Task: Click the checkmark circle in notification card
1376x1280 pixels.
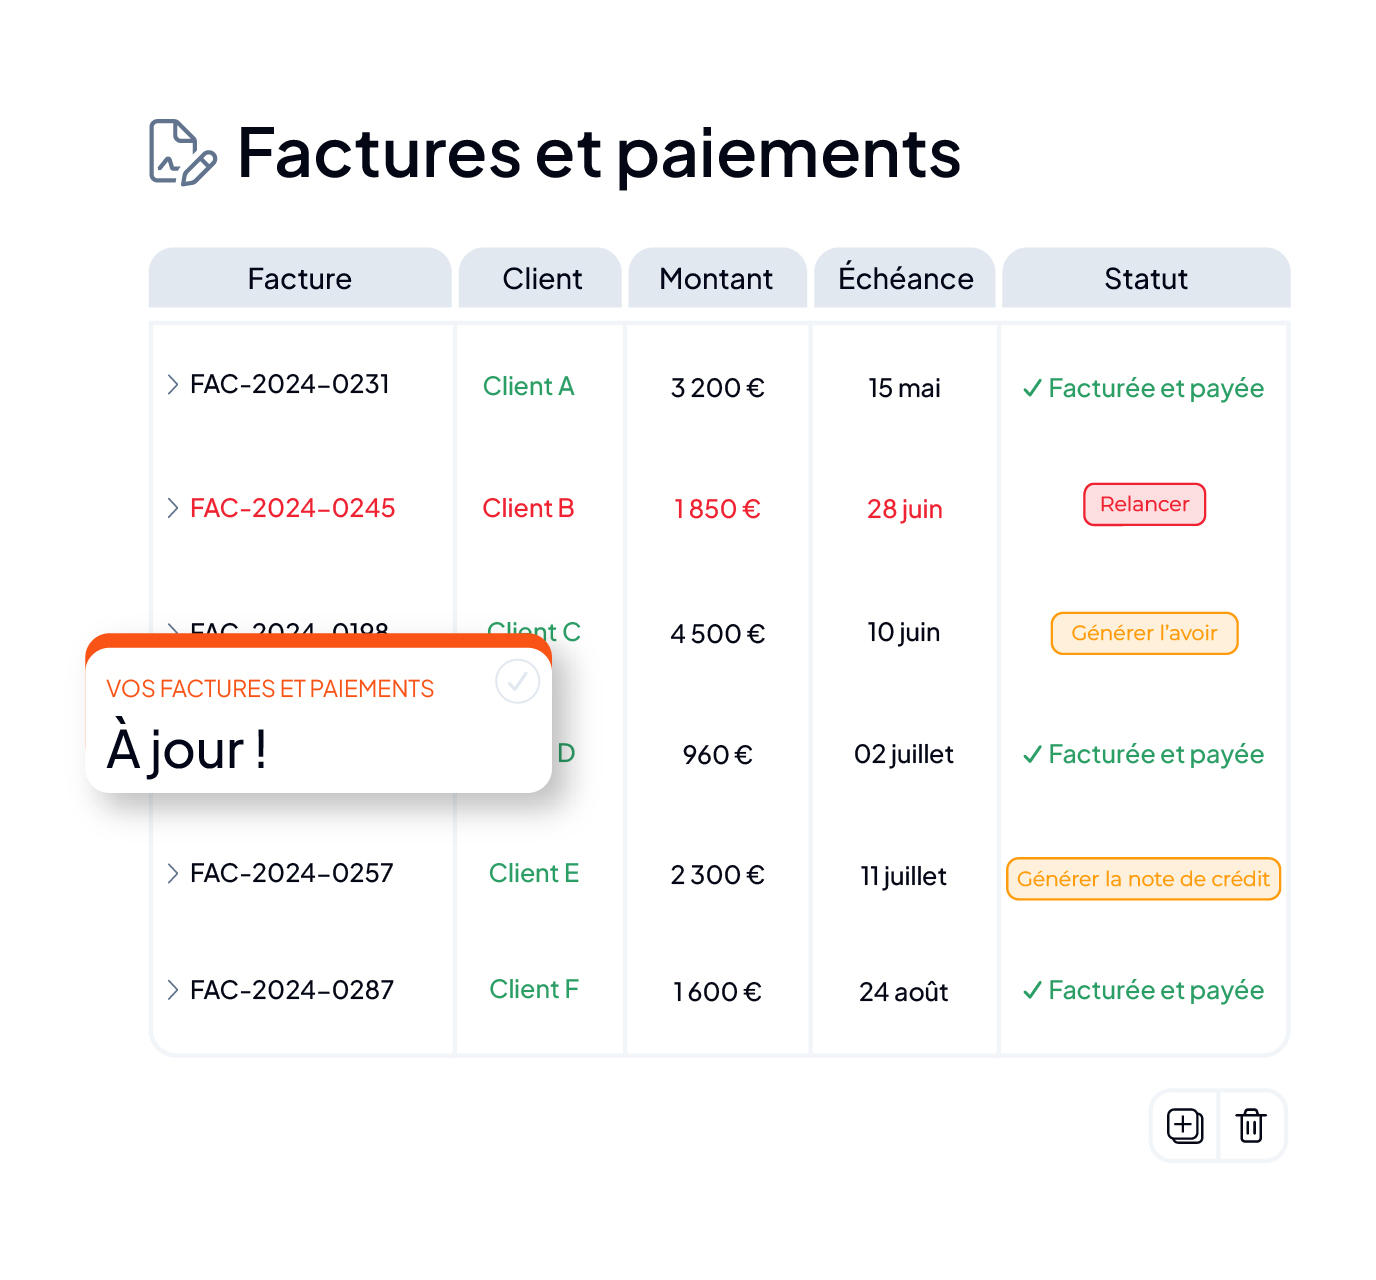Action: [518, 682]
